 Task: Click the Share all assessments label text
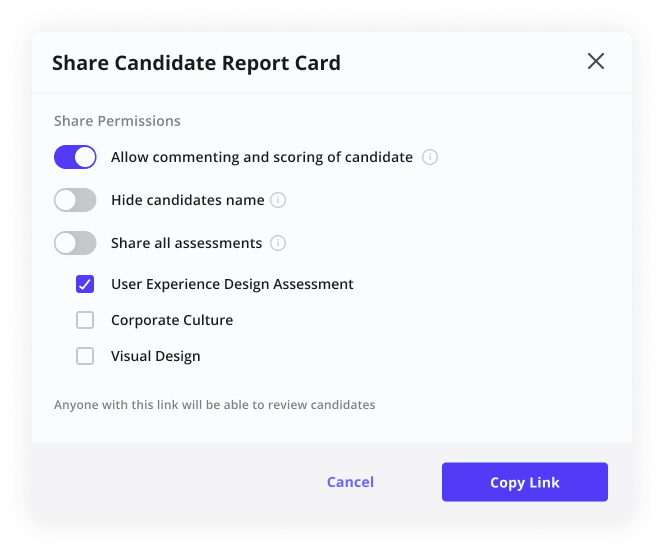pos(186,243)
